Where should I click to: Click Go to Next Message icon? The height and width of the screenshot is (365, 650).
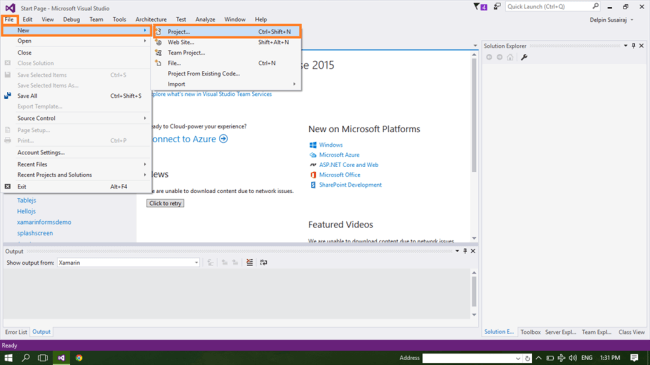[x=235, y=262]
